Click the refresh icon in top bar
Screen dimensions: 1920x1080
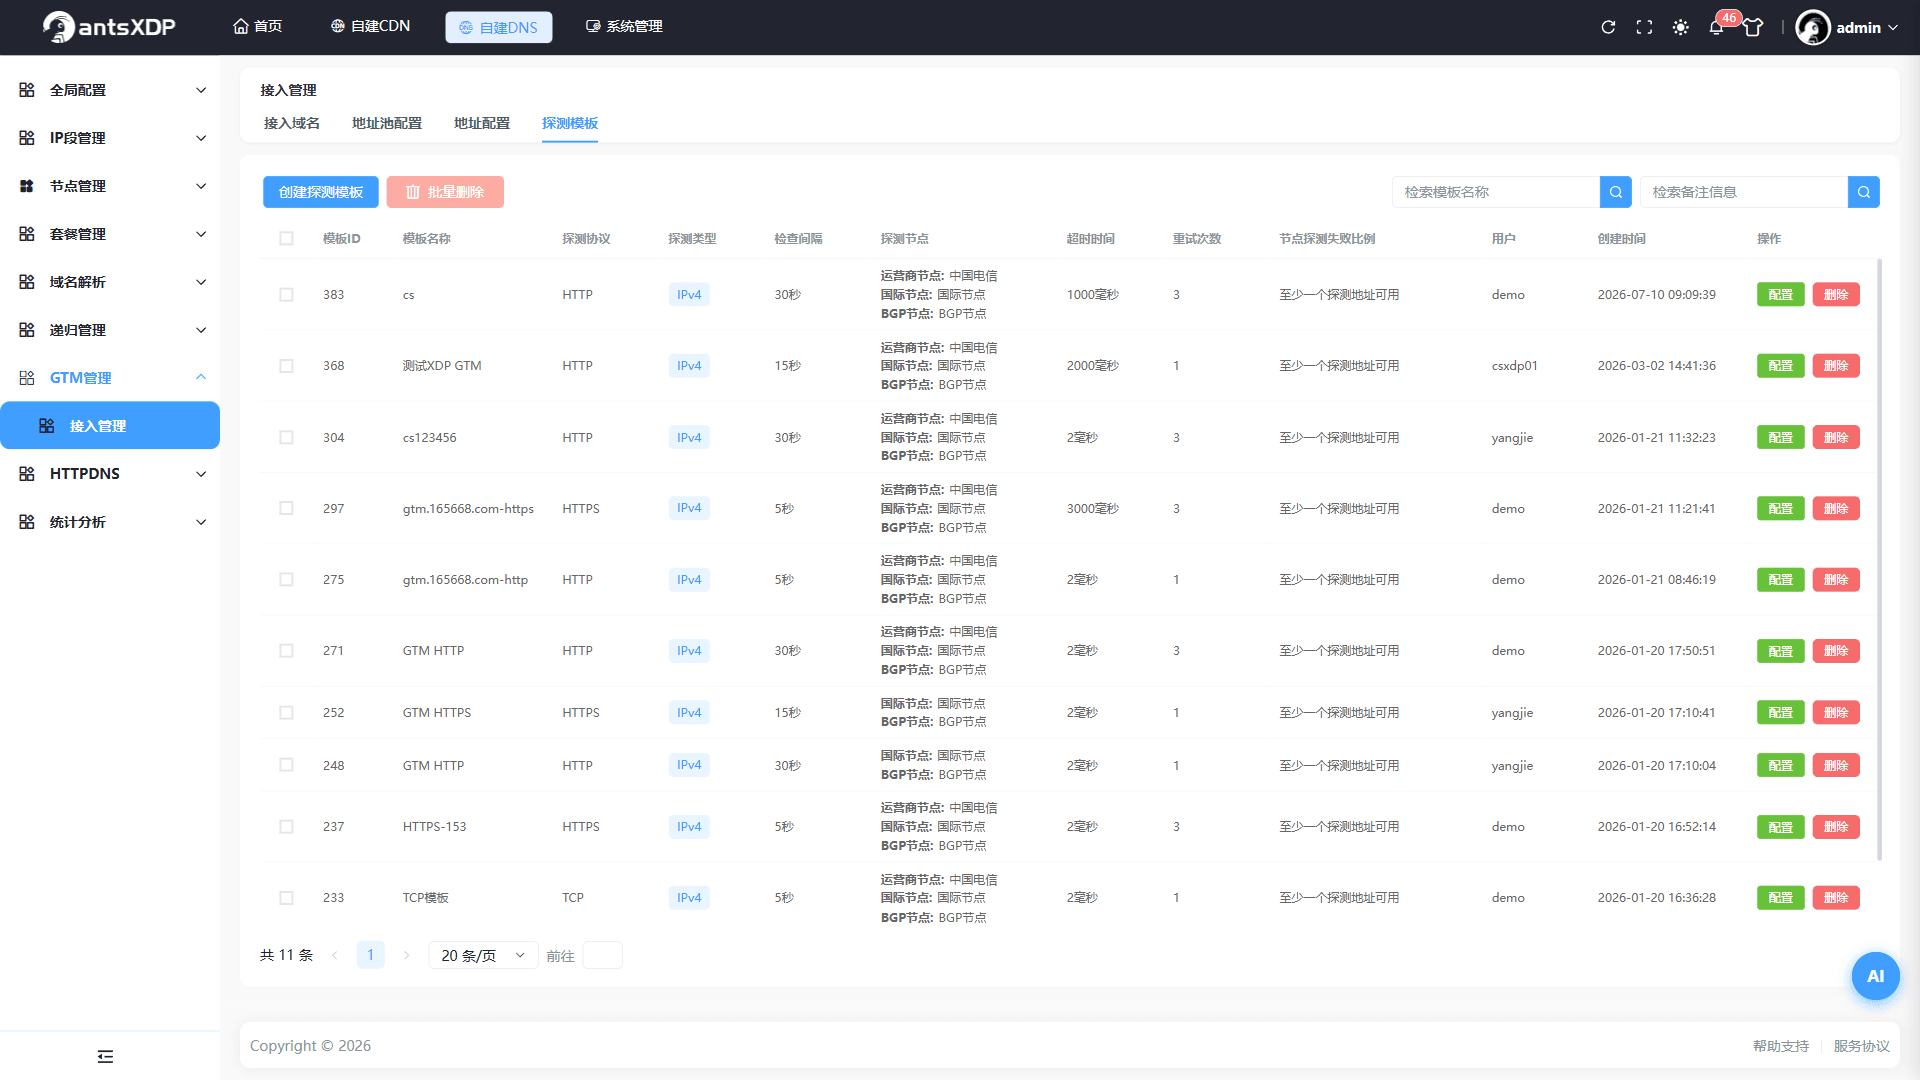[x=1608, y=27]
